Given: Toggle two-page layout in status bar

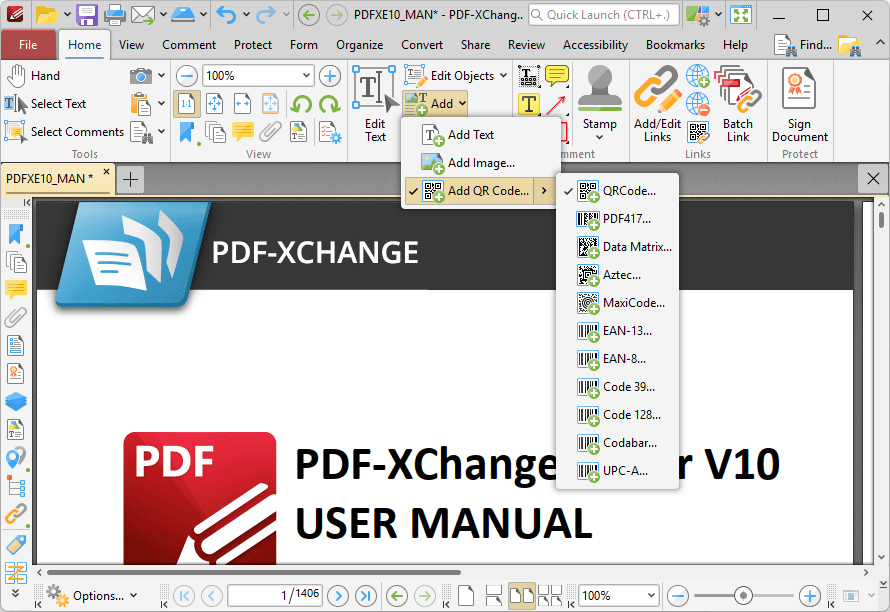Looking at the screenshot, I should (x=522, y=596).
